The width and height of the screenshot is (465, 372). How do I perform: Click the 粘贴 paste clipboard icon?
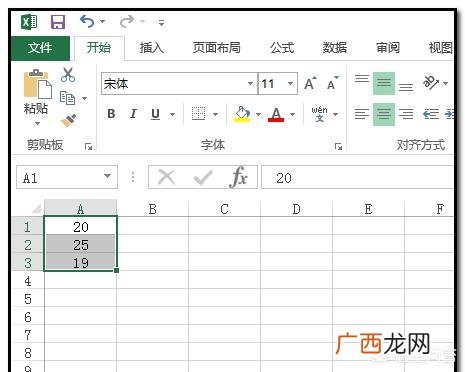coord(38,84)
